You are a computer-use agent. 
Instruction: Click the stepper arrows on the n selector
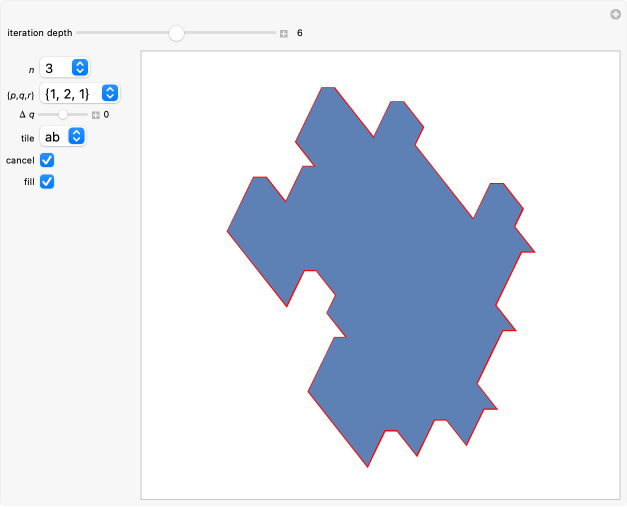point(80,68)
